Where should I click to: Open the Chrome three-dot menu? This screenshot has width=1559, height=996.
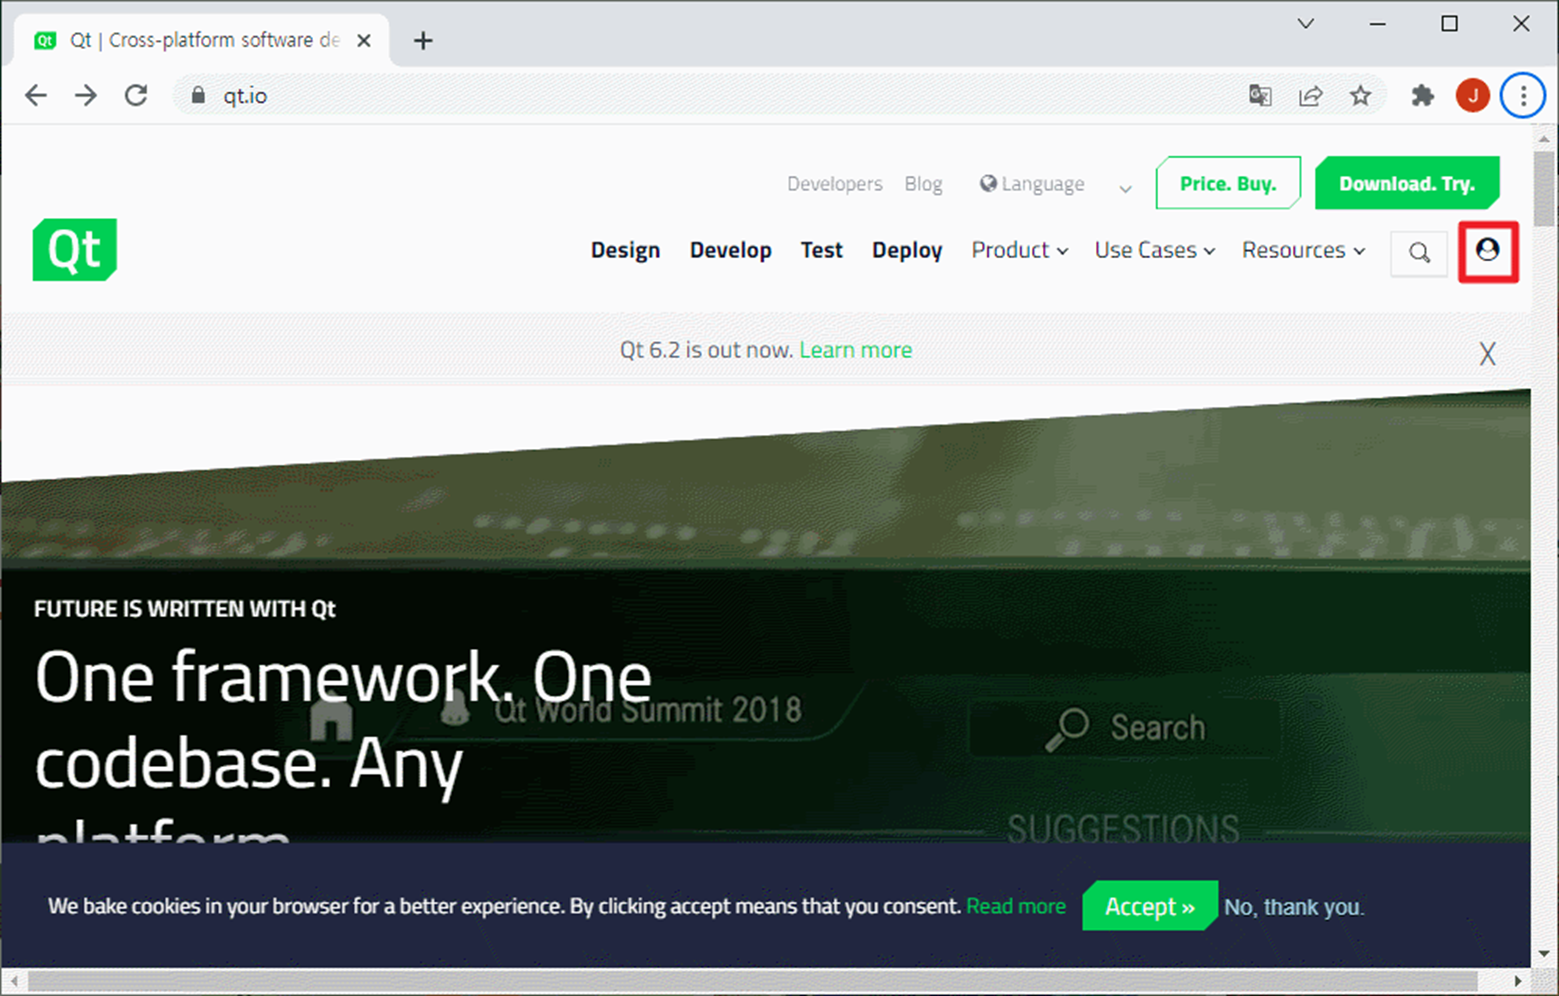tap(1523, 96)
